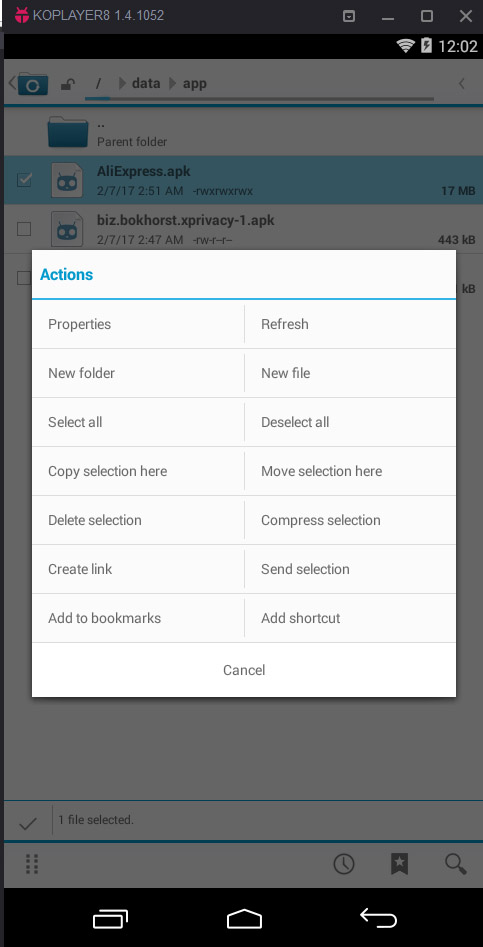
Task: Open the history clock icon
Action: click(344, 864)
